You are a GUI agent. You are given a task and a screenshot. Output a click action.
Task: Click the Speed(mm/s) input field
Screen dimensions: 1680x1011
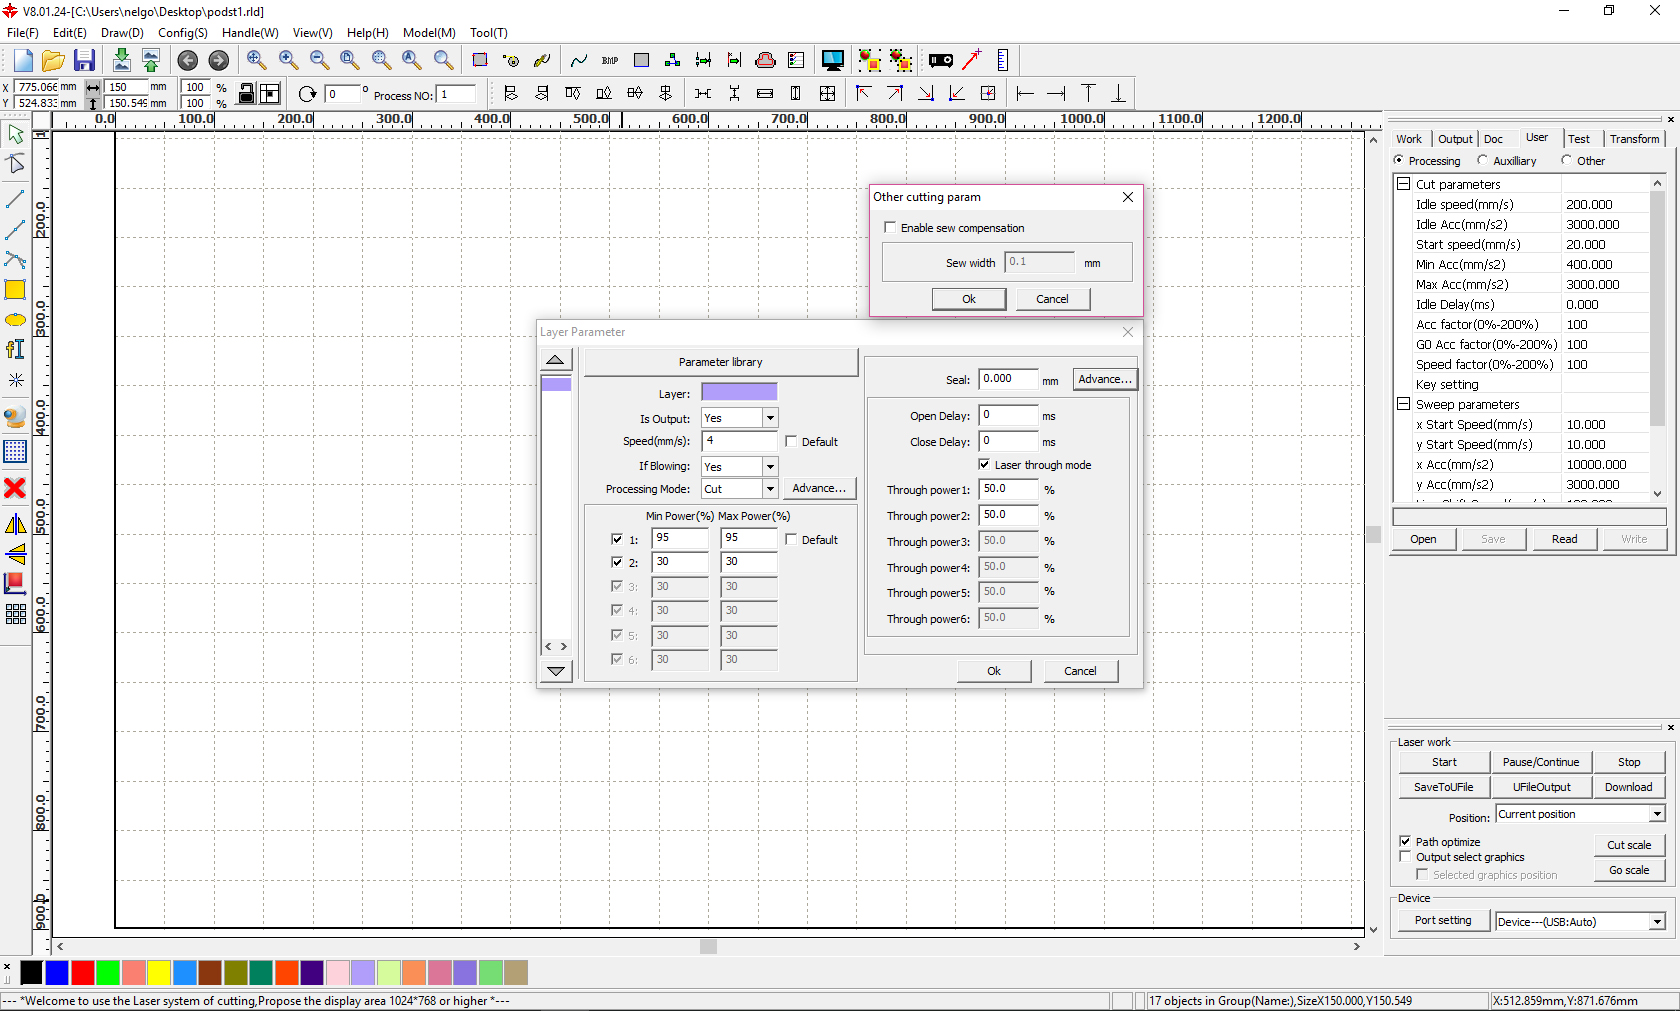click(x=740, y=441)
